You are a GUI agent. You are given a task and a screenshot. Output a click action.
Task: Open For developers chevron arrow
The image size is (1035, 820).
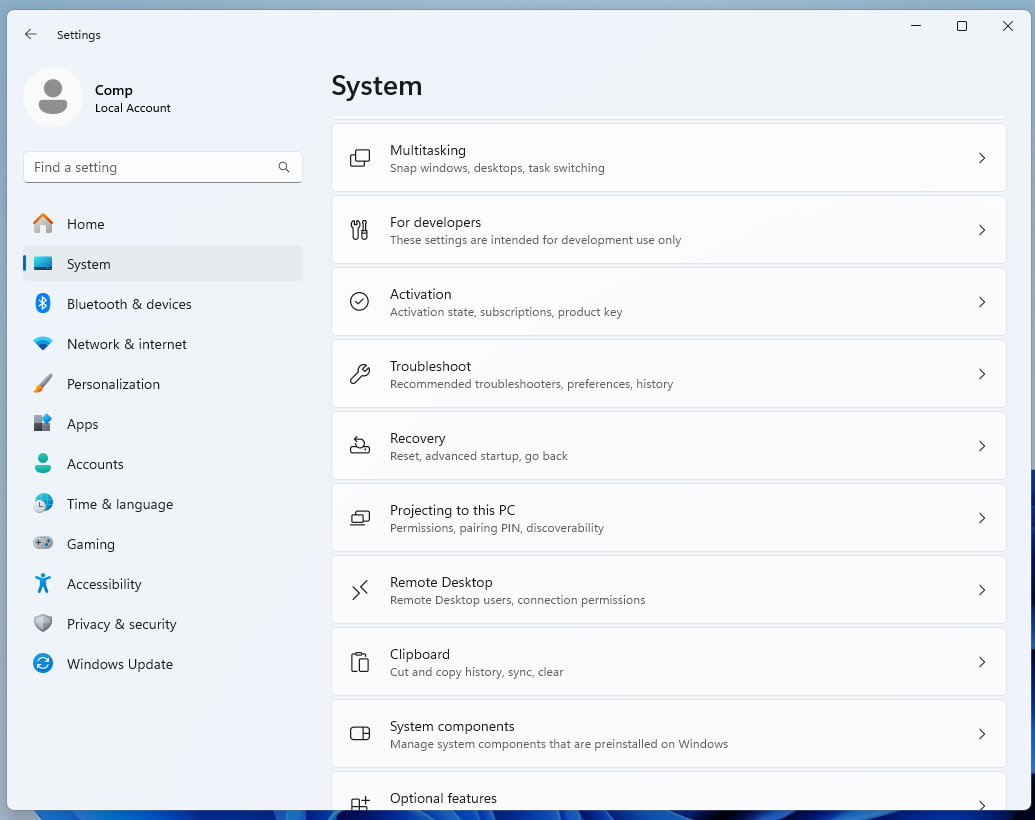[x=982, y=230]
